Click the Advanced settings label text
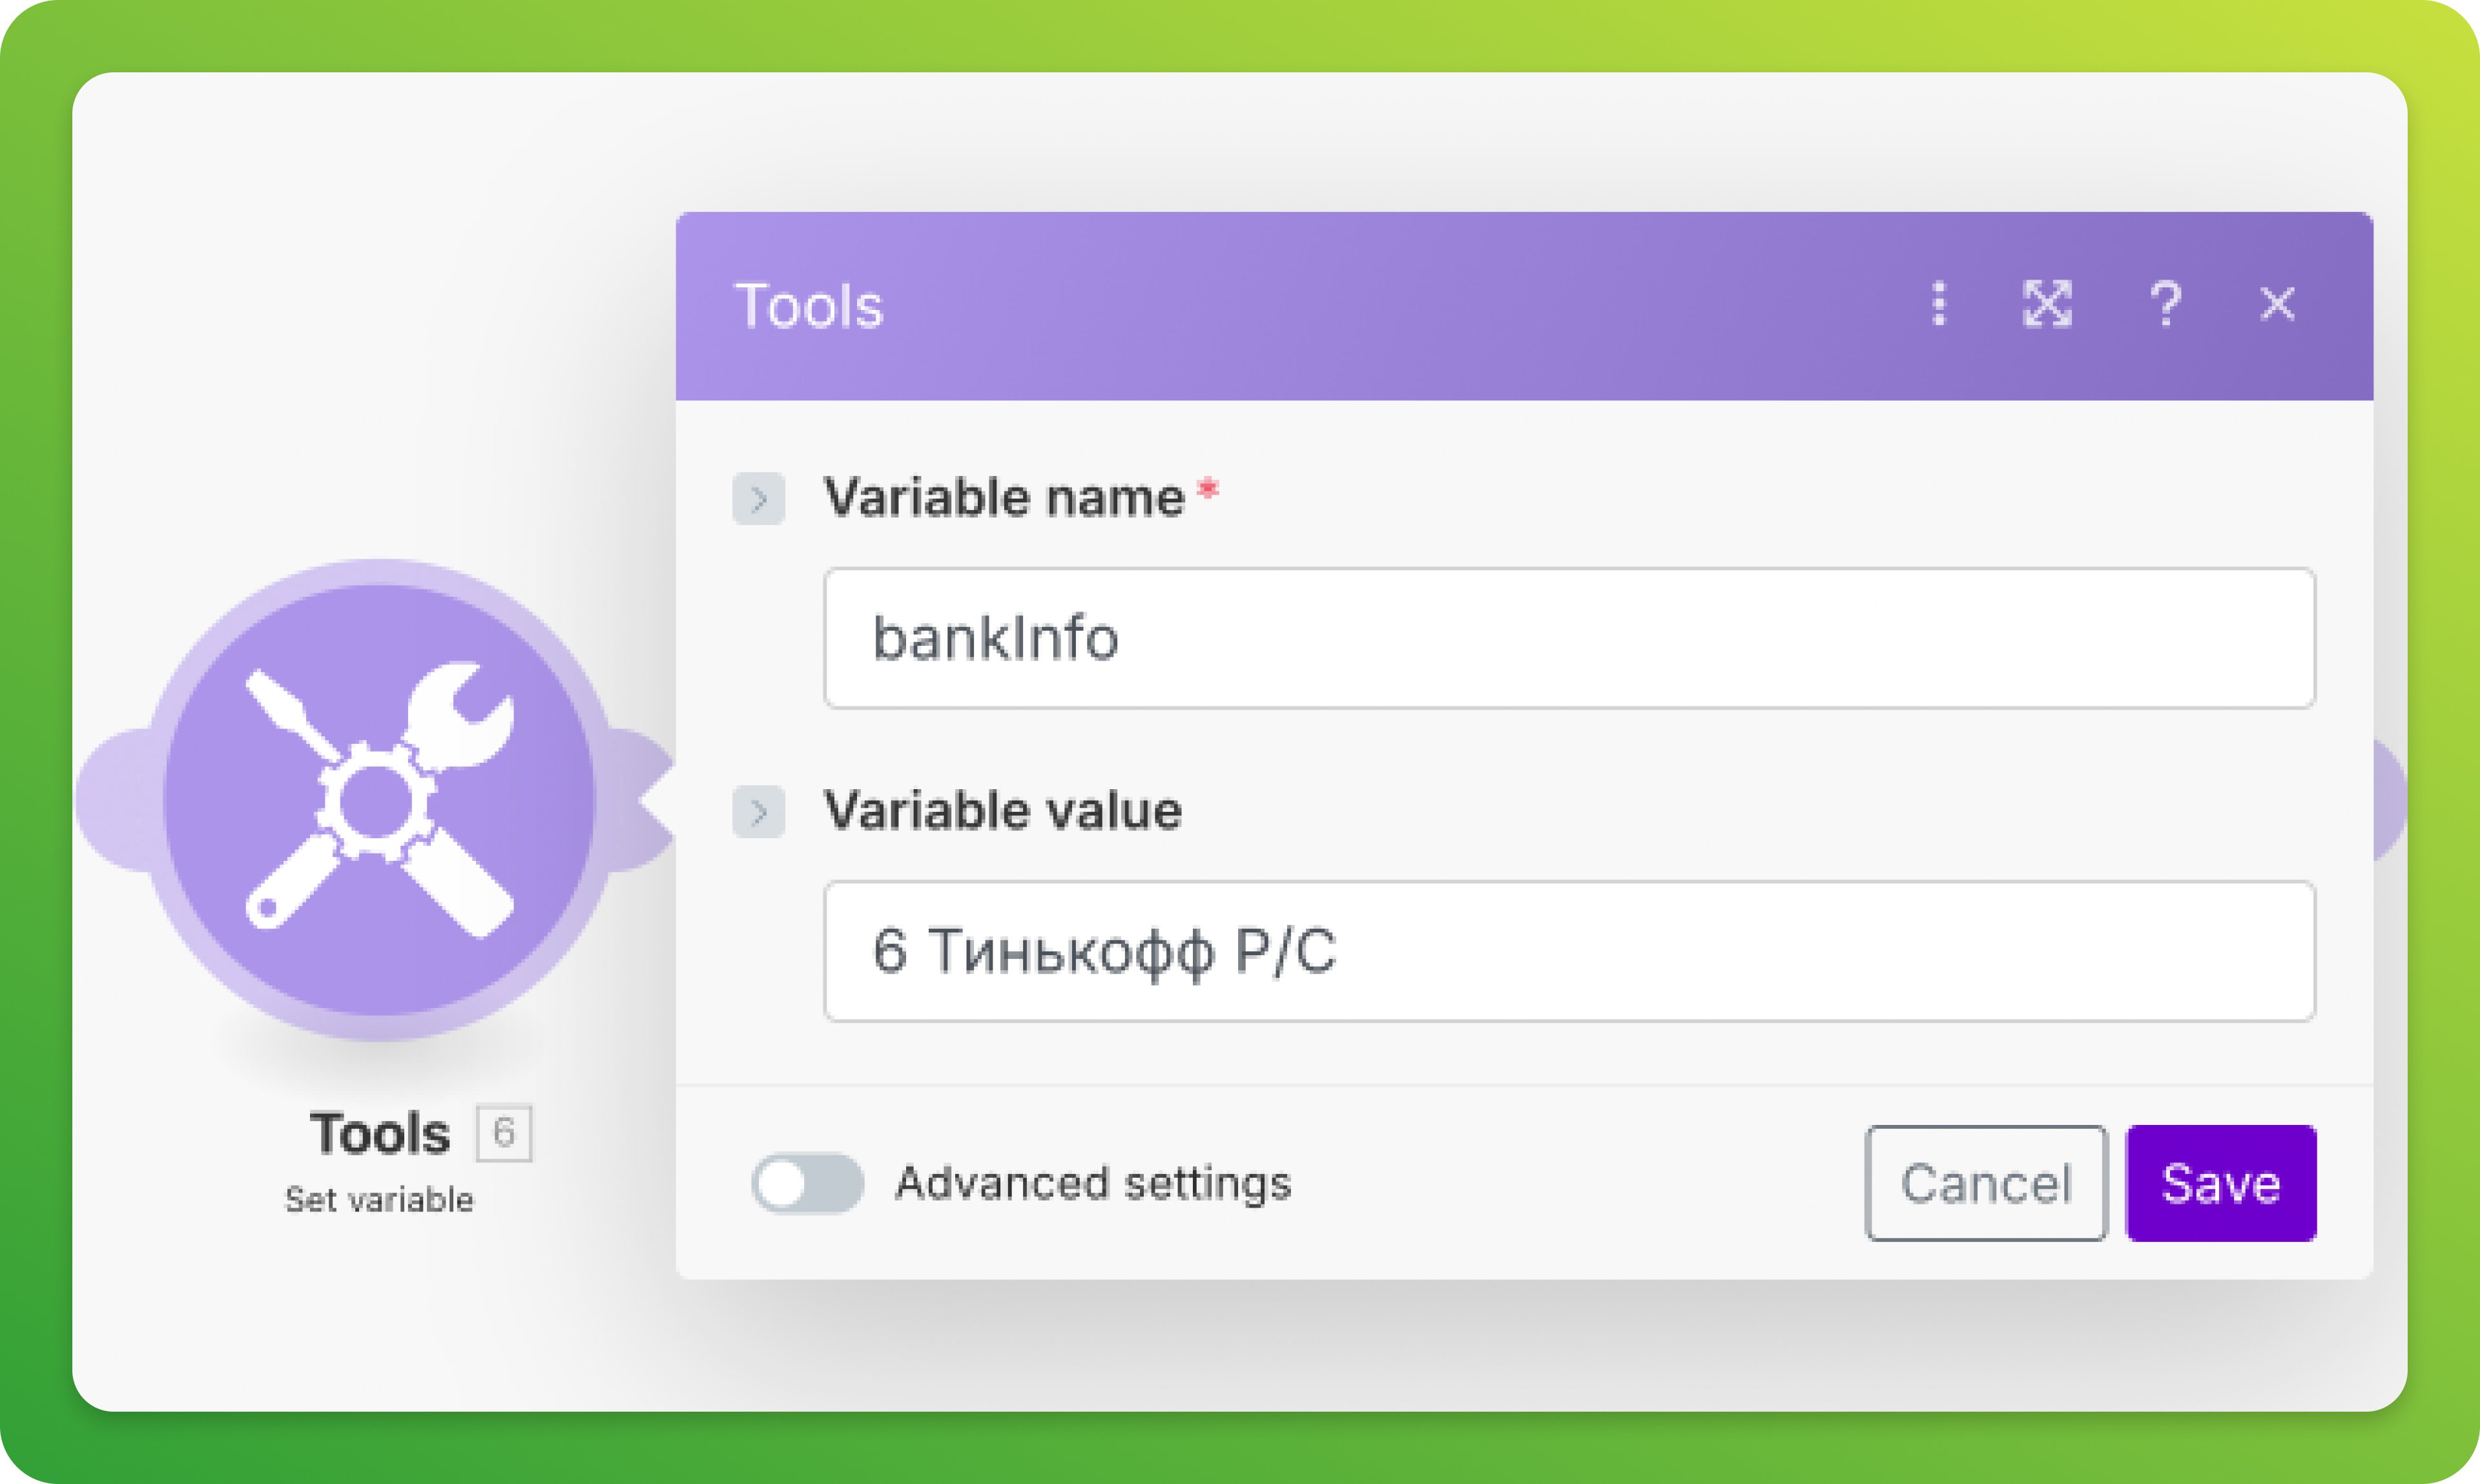The height and width of the screenshot is (1484, 2480). pos(1093,1184)
